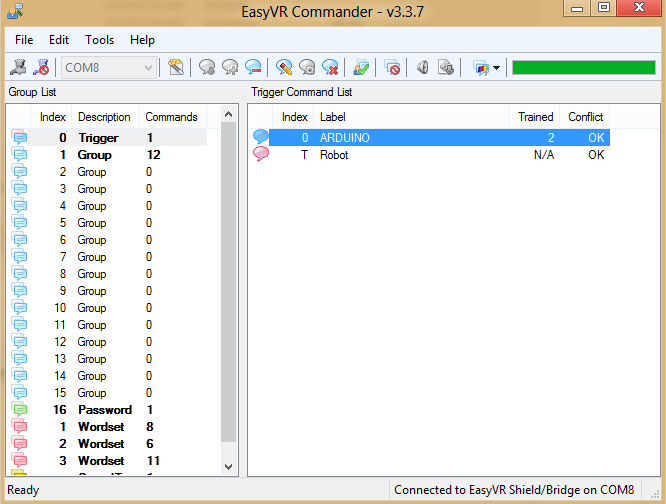The image size is (666, 504).
Task: Click the pink bubble icon beside Robot
Action: pos(261,154)
